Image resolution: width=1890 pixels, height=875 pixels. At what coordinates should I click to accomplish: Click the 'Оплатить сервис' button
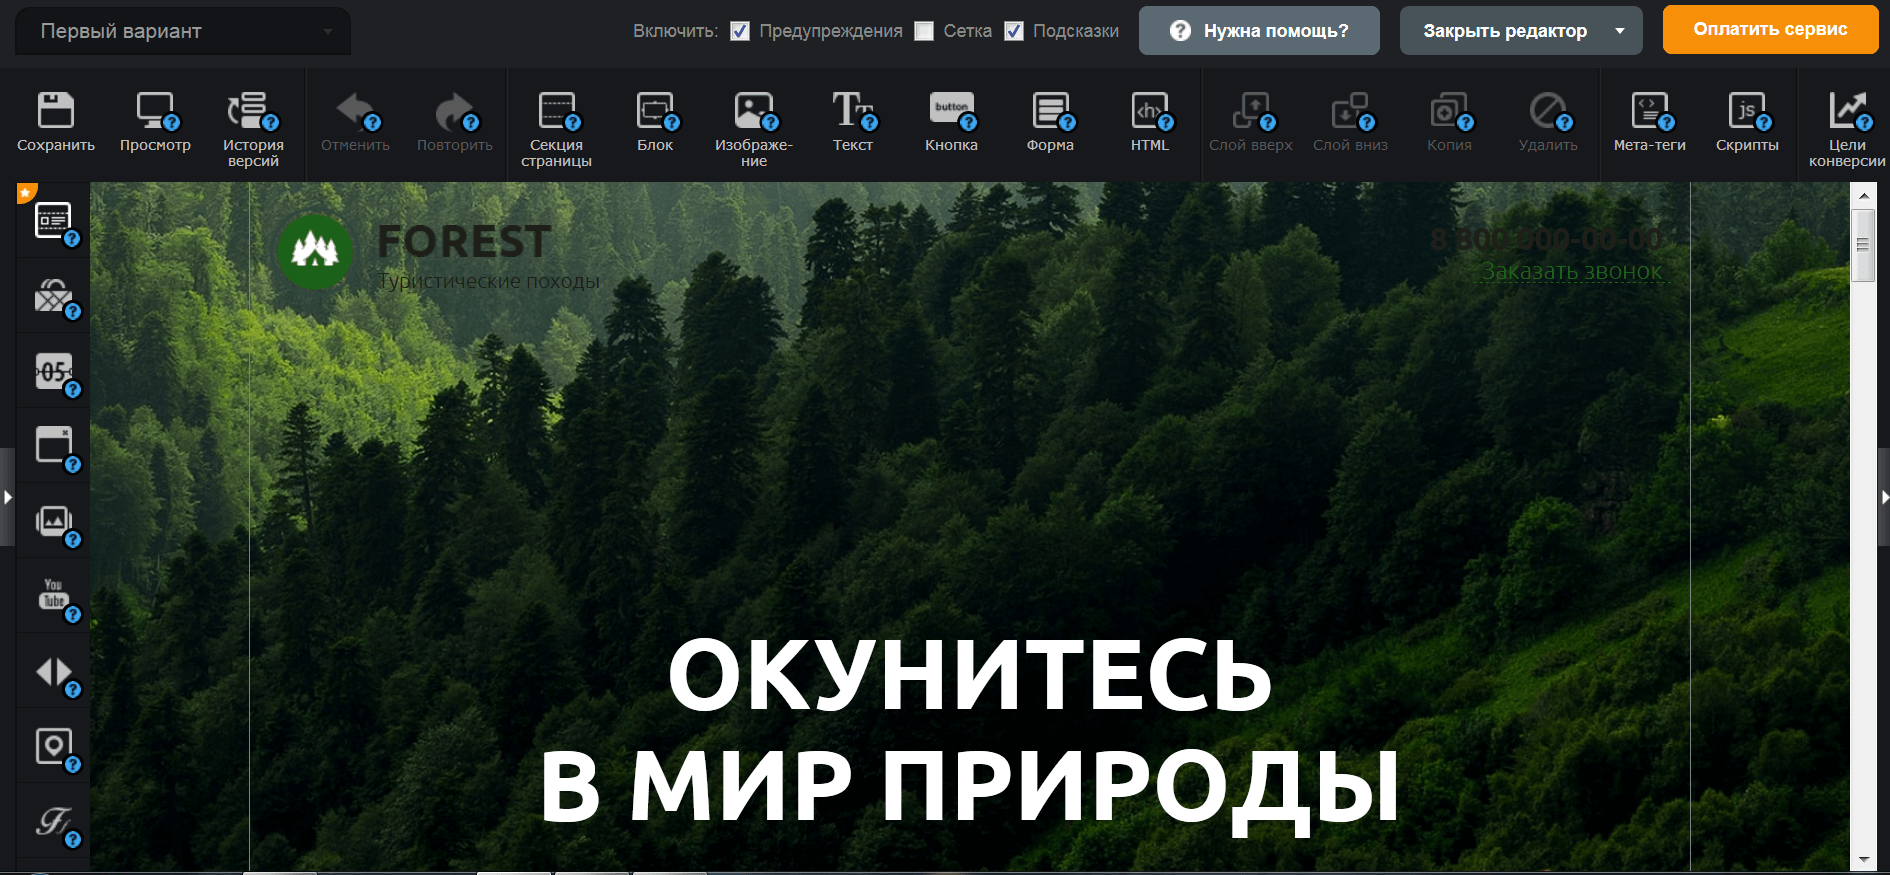tap(1770, 30)
